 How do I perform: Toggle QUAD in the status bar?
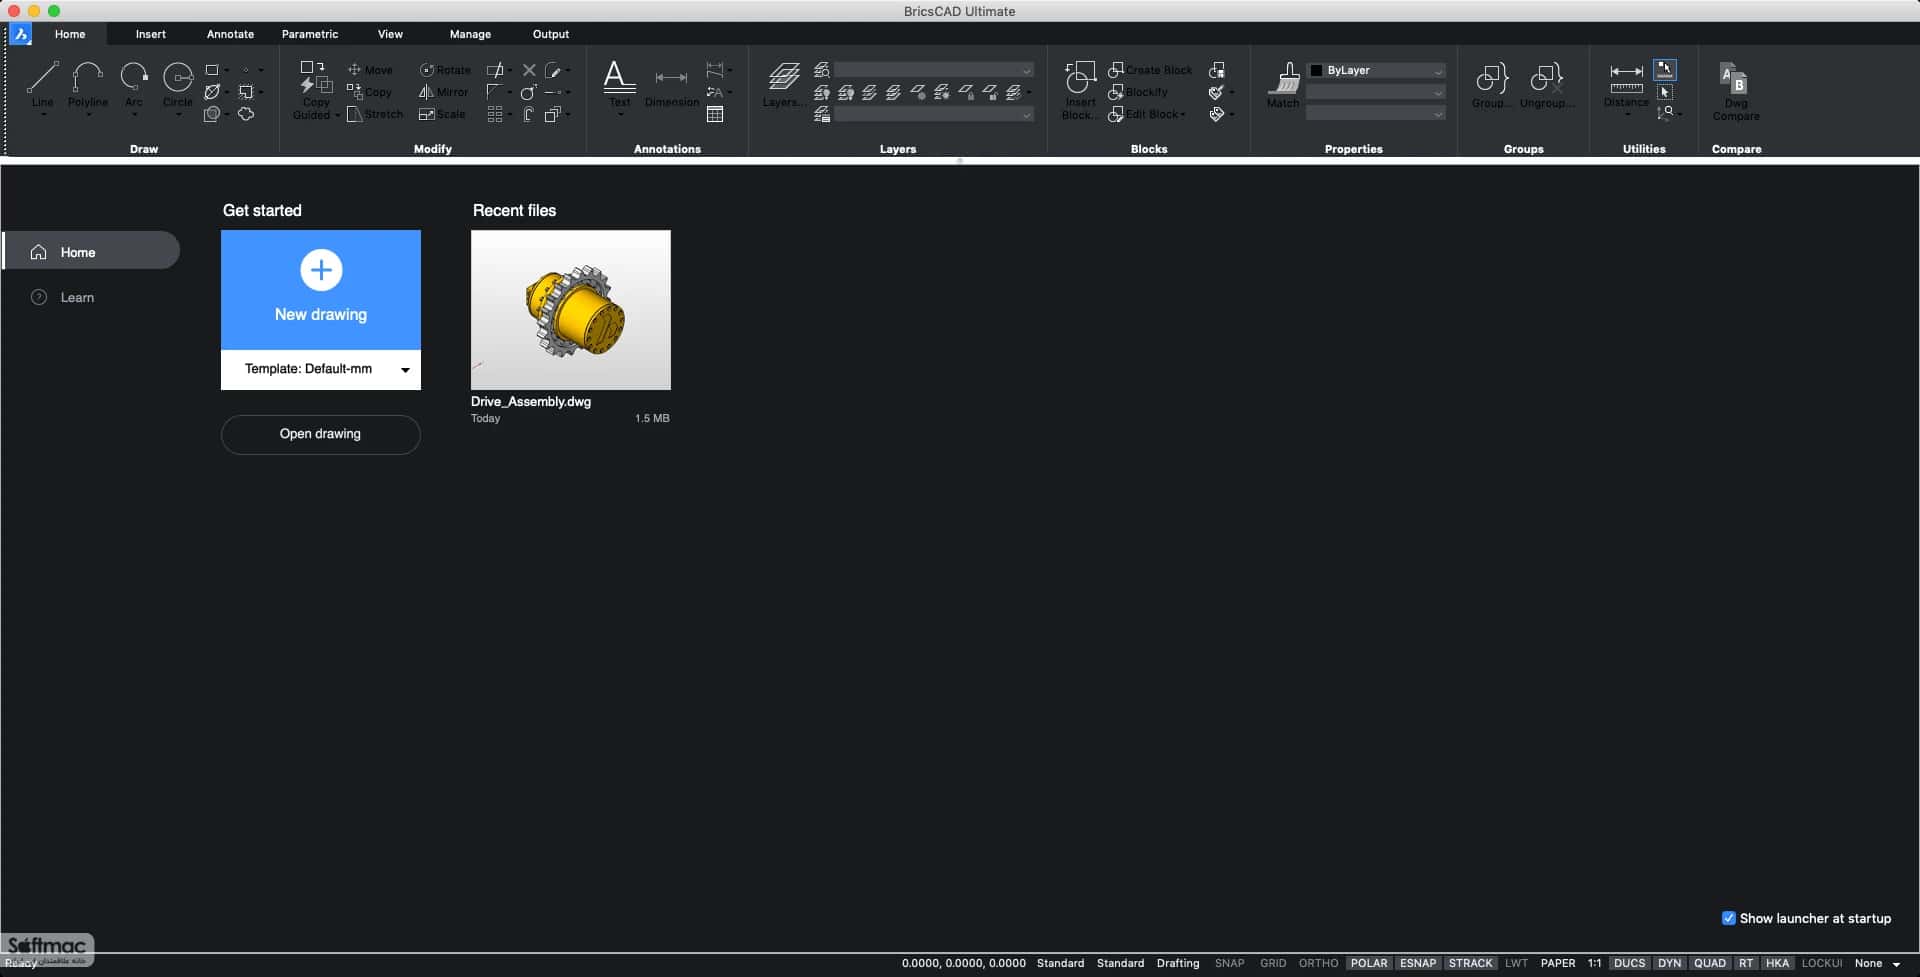click(x=1710, y=963)
